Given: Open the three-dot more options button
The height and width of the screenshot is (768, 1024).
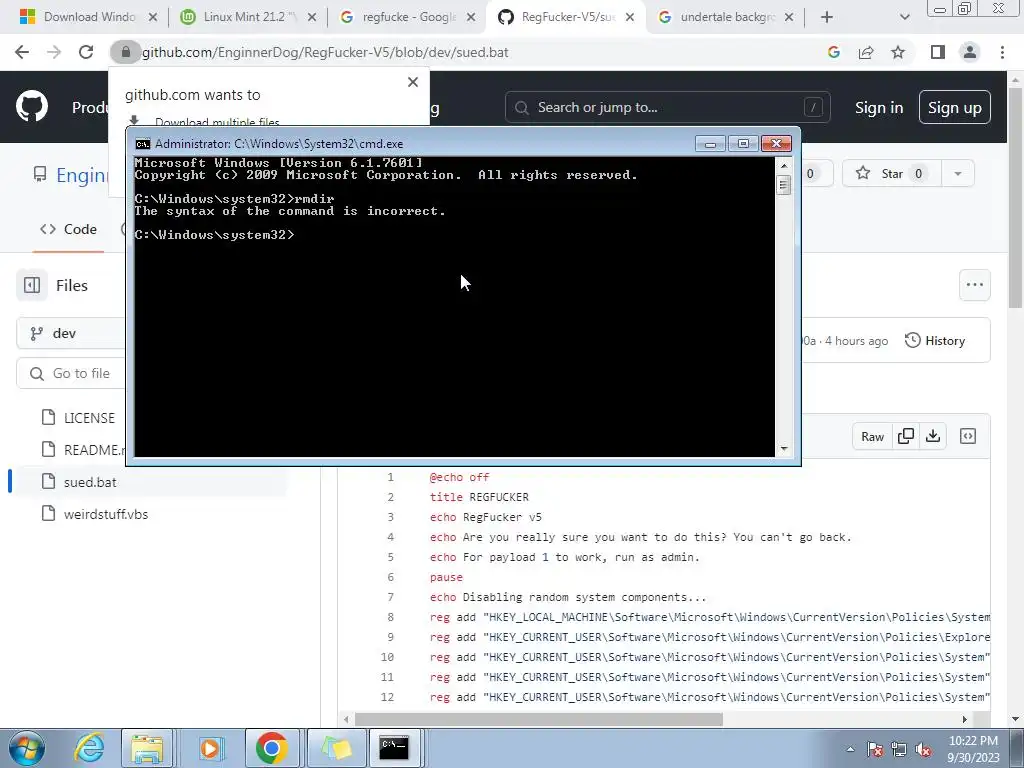Looking at the screenshot, I should pos(975,285).
